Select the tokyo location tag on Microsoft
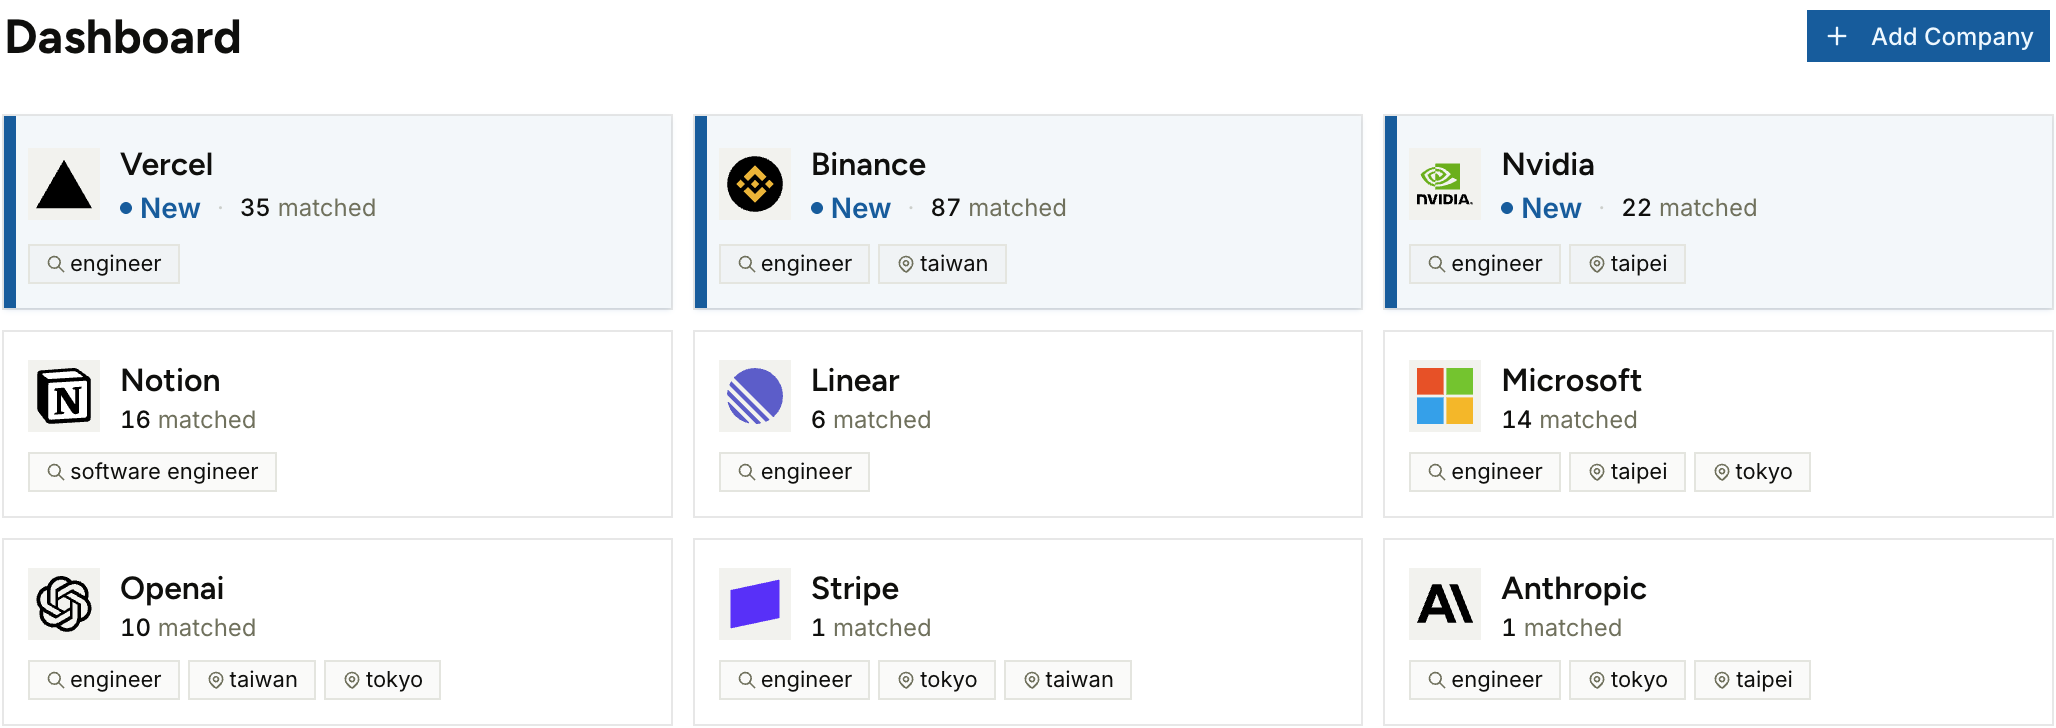Screen dimensions: 2056x728 click(x=1752, y=472)
